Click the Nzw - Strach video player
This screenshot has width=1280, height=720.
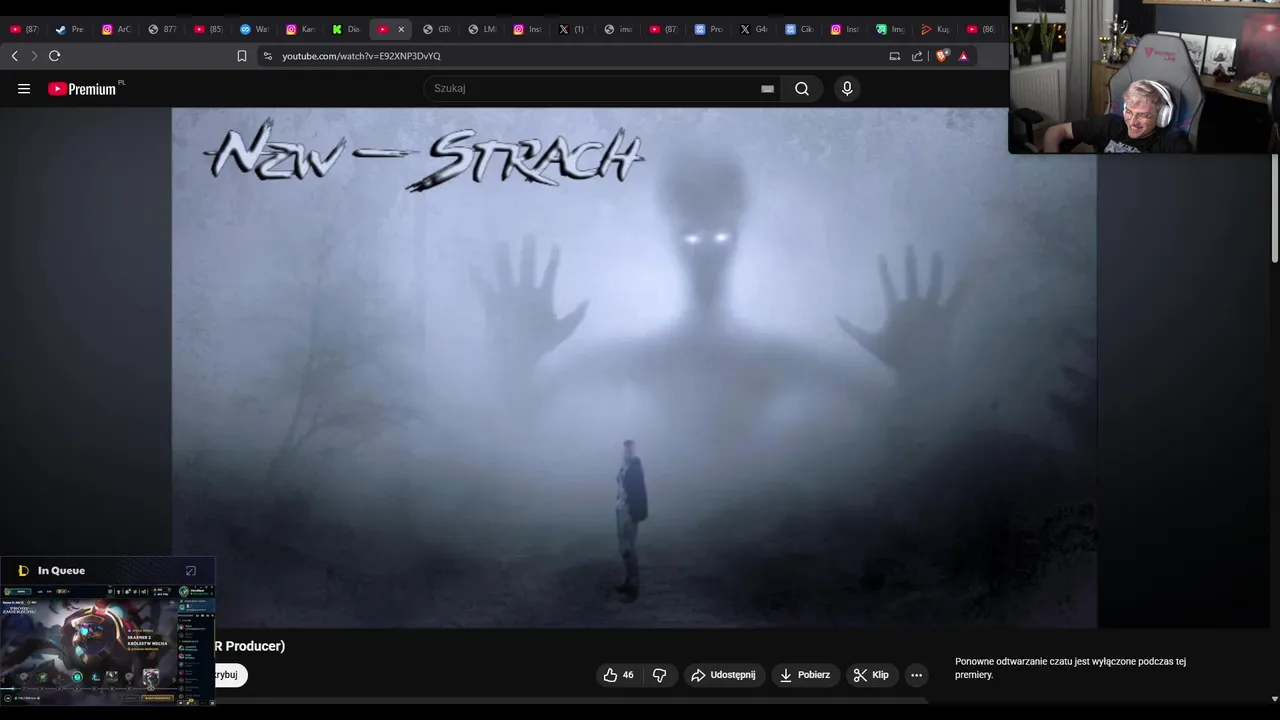(x=634, y=367)
